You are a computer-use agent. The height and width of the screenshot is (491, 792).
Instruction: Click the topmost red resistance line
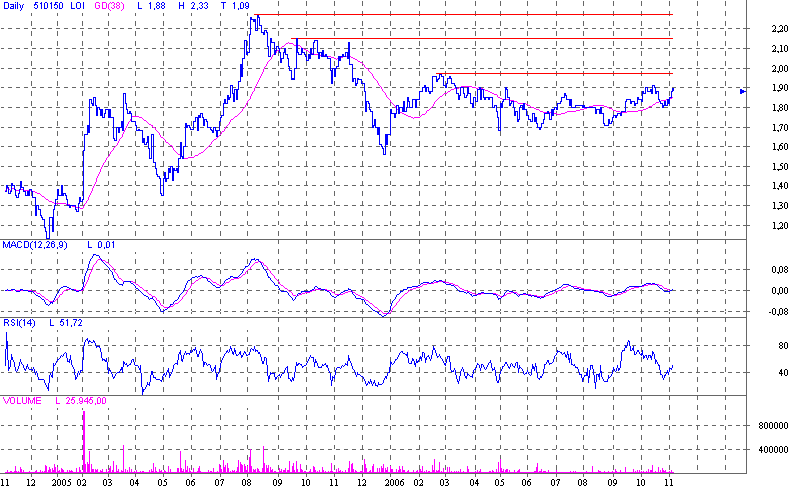(463, 15)
